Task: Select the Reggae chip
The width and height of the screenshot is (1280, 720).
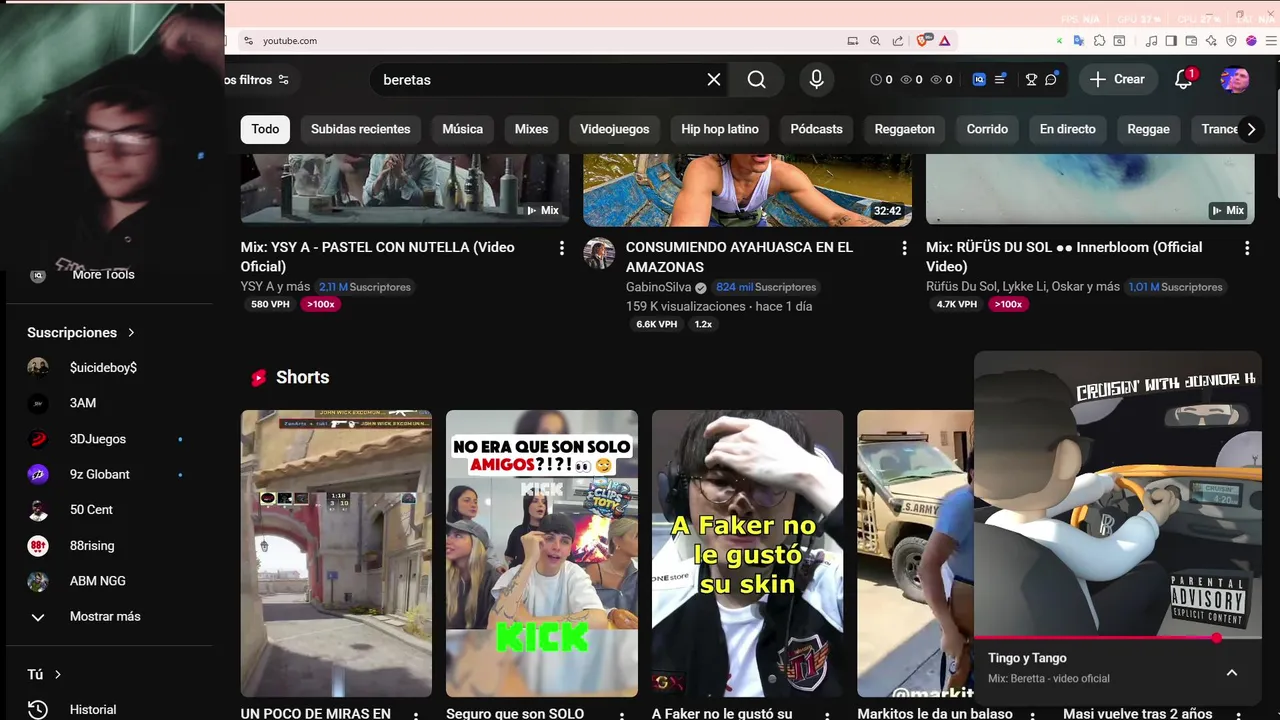Action: tap(1148, 129)
